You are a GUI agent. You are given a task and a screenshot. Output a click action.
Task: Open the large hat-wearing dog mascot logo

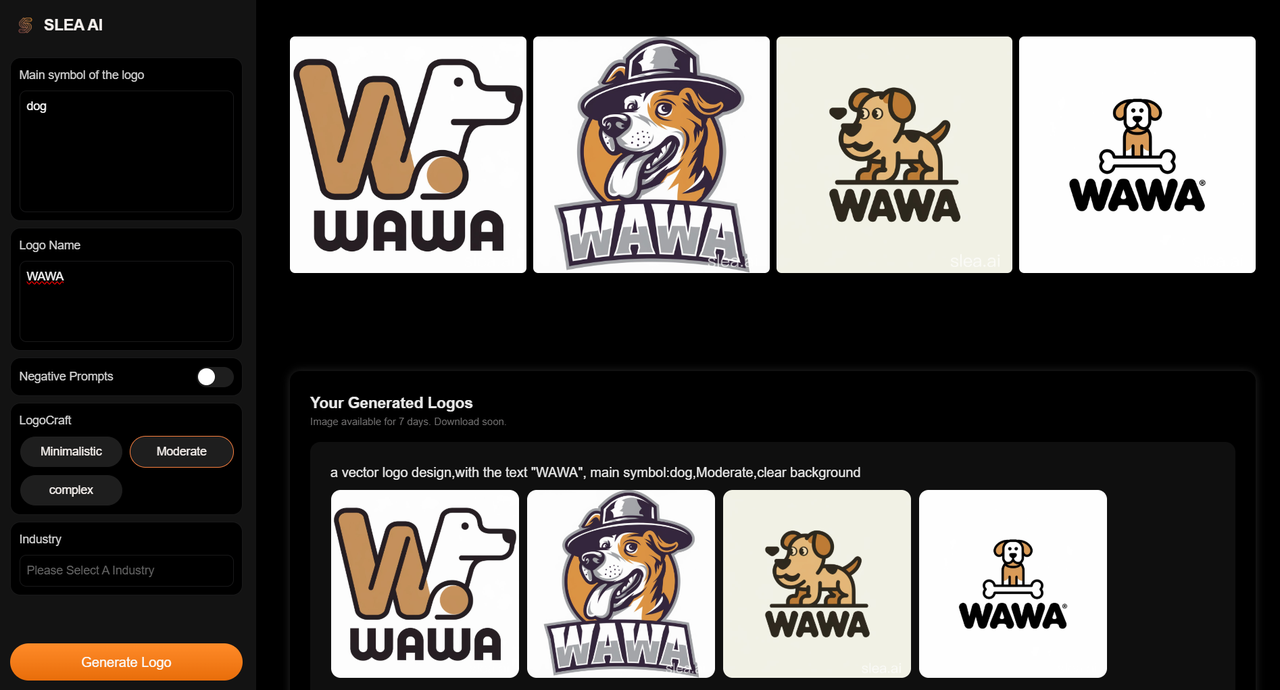point(651,155)
